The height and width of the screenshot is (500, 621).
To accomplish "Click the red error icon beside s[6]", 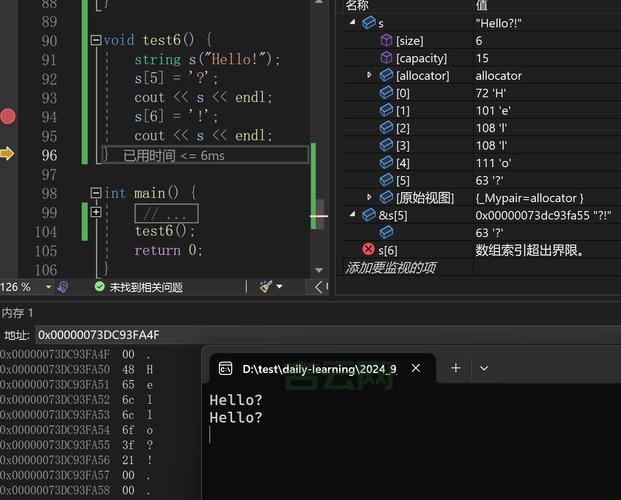I will point(368,250).
